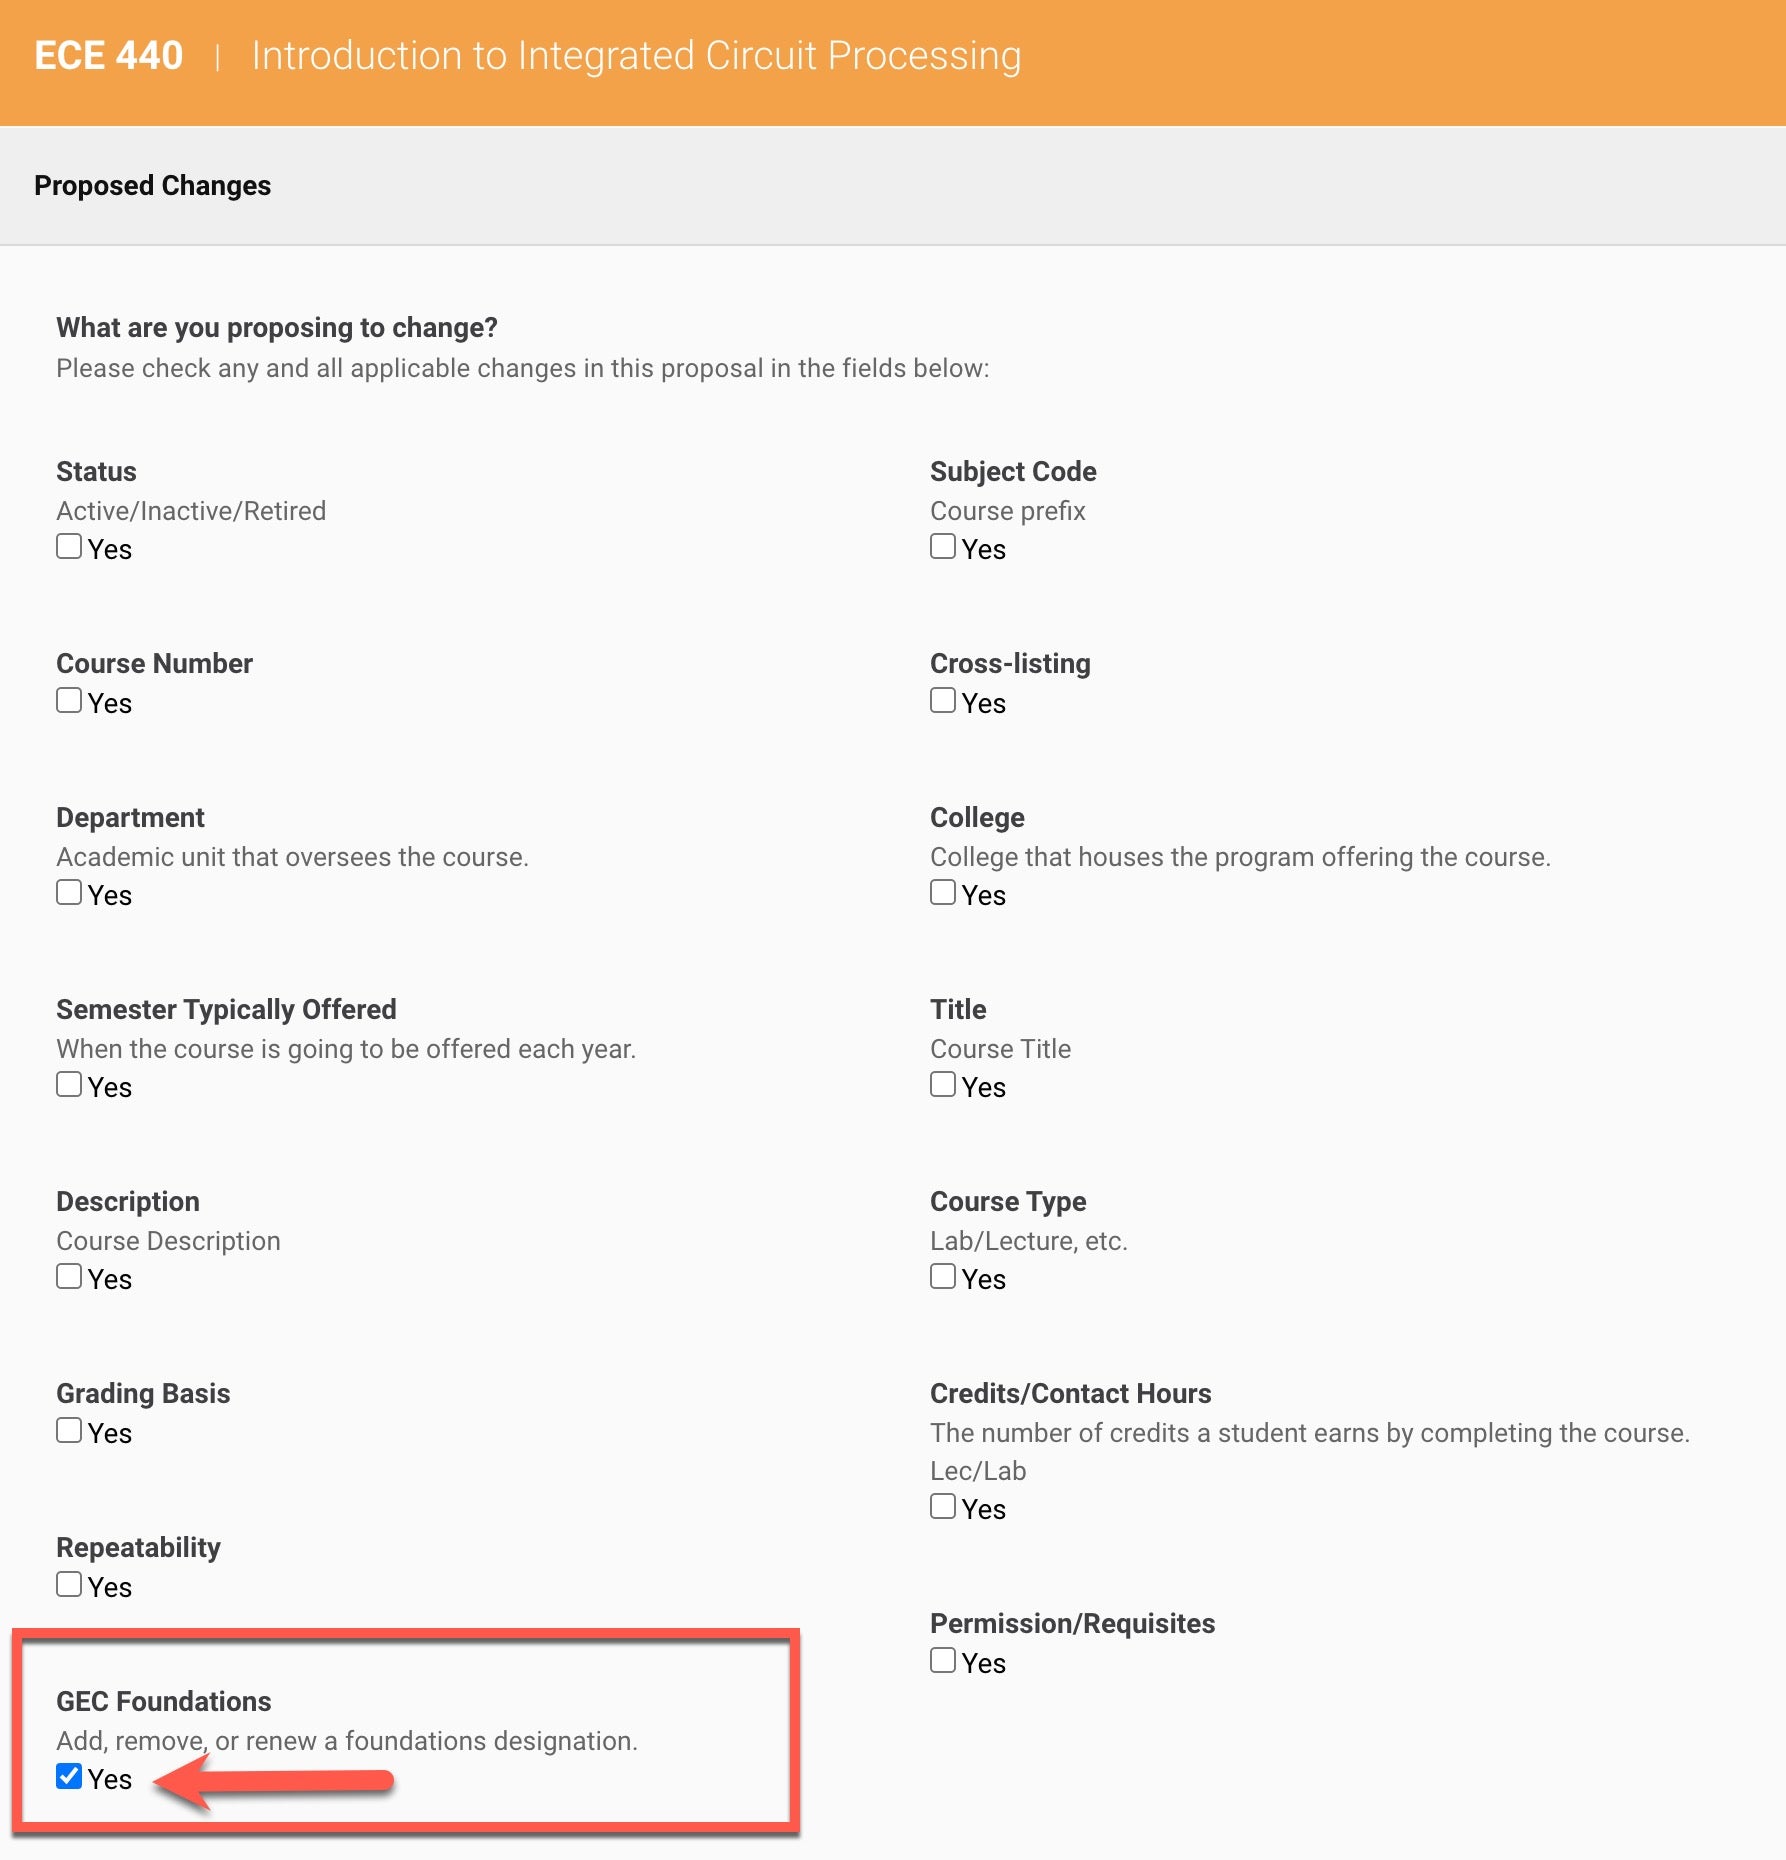
Task: Click the Proposed Changes section header
Action: click(x=153, y=186)
